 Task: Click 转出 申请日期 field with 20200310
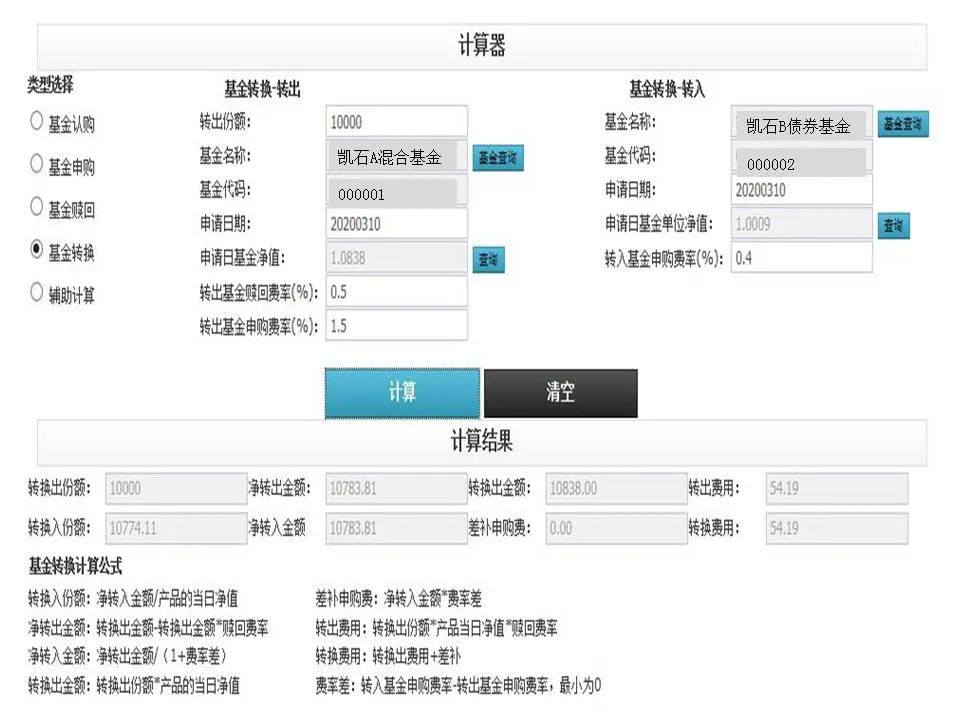point(397,224)
